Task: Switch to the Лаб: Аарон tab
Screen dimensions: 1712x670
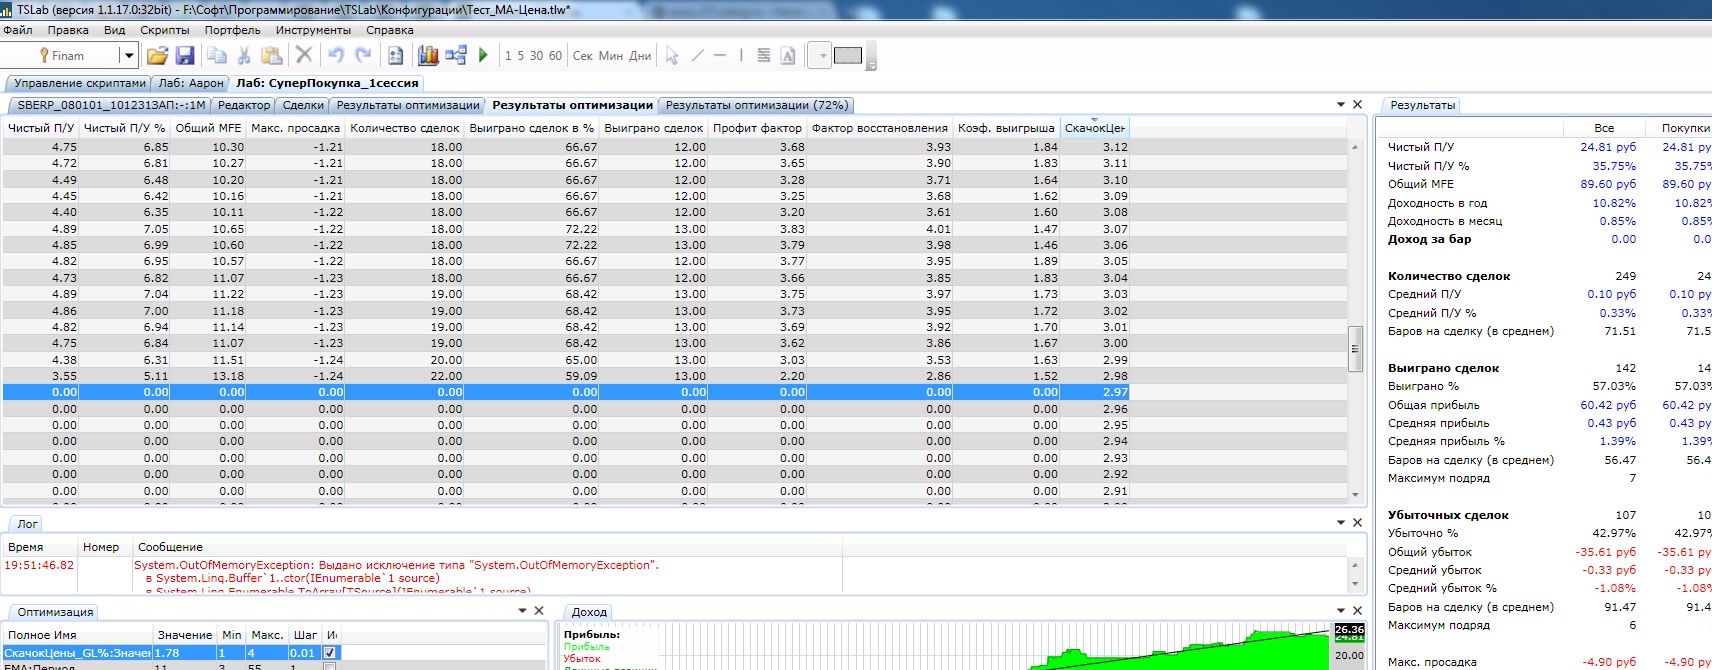Action: tap(191, 83)
